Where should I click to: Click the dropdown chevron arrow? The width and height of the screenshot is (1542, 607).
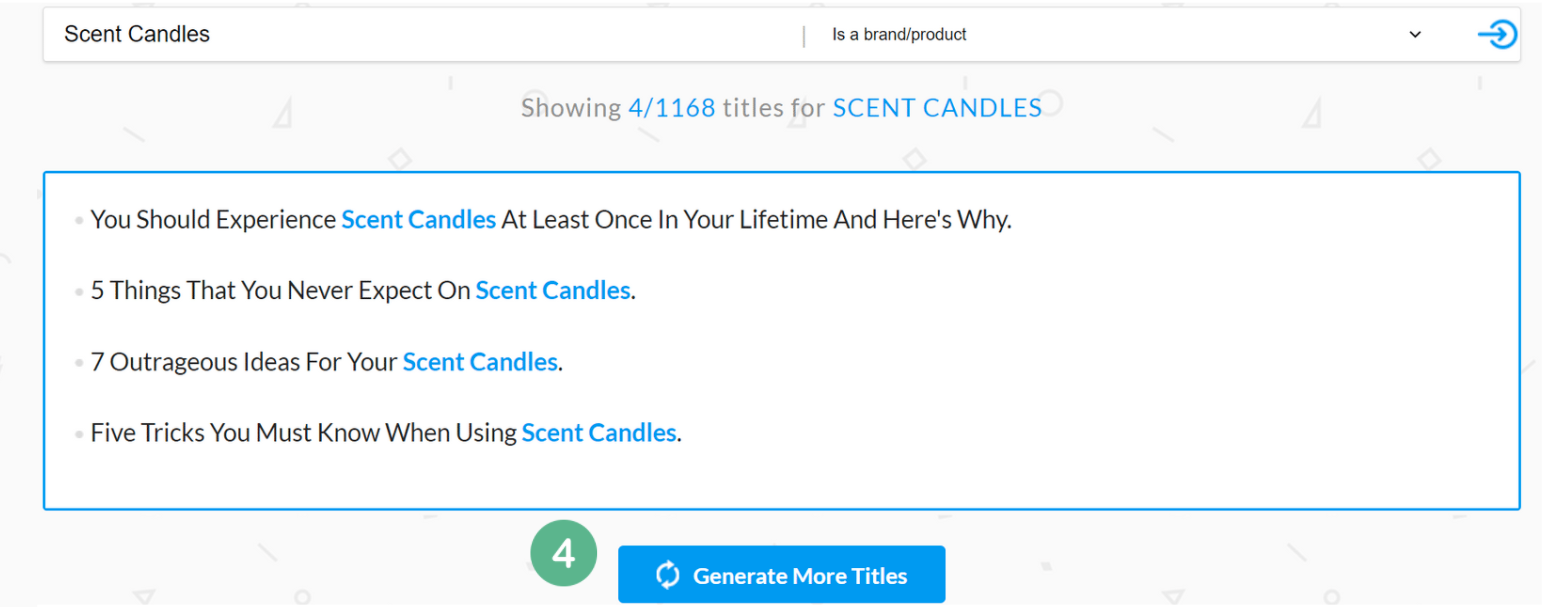[x=1415, y=35]
